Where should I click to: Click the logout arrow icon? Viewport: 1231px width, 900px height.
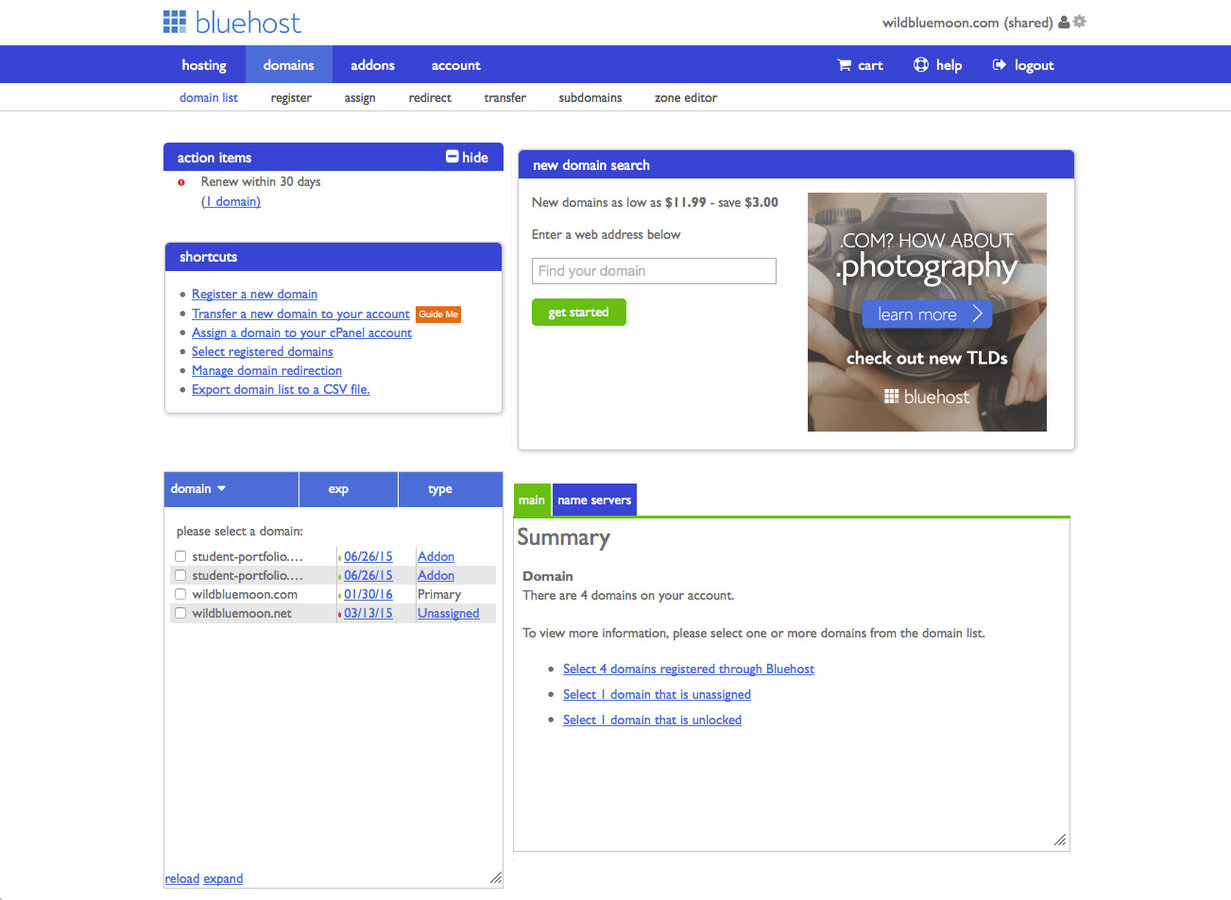click(999, 65)
